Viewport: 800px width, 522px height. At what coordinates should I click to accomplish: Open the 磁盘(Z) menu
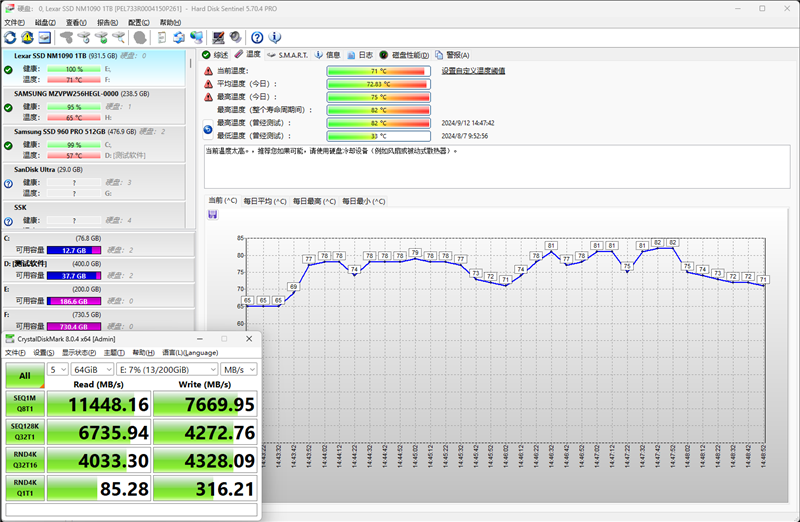(x=45, y=22)
